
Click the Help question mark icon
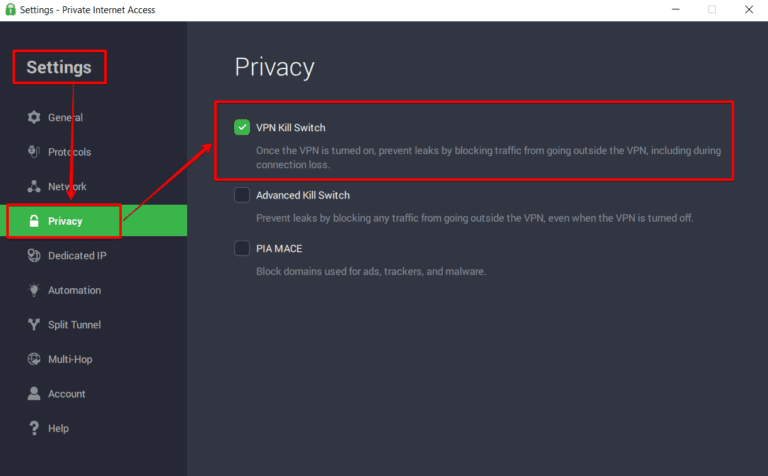[x=33, y=428]
